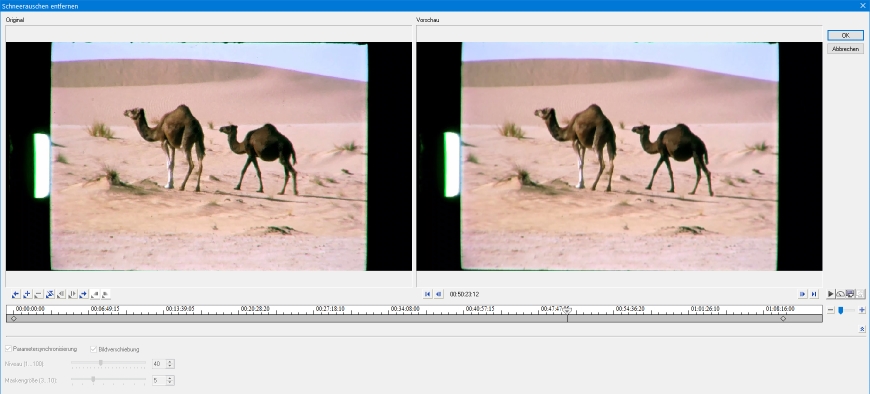Reverse keyframes icon in keyframe toolbar
Viewport: 870px width, 394px height.
click(50, 294)
